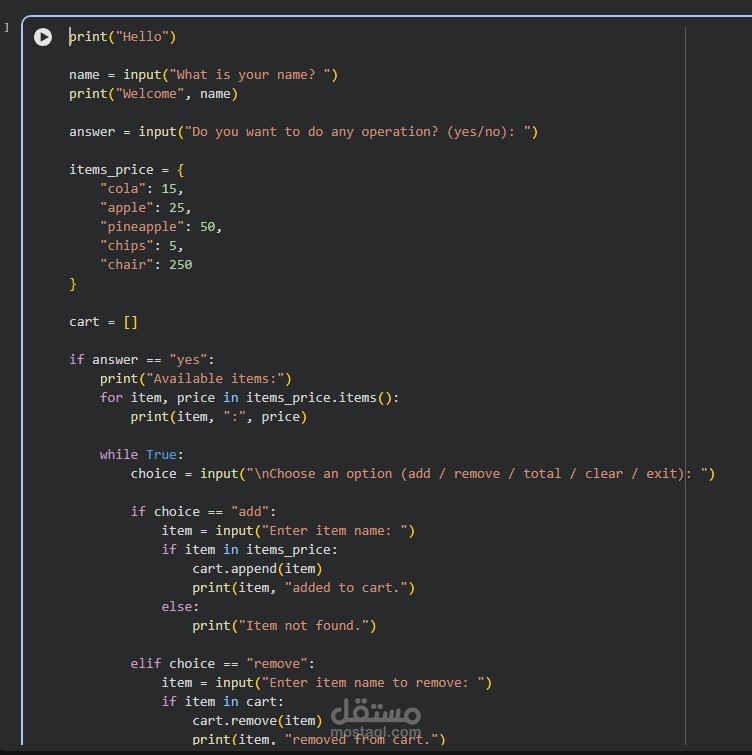Click the line name = input("What is your name? ")

(204, 75)
